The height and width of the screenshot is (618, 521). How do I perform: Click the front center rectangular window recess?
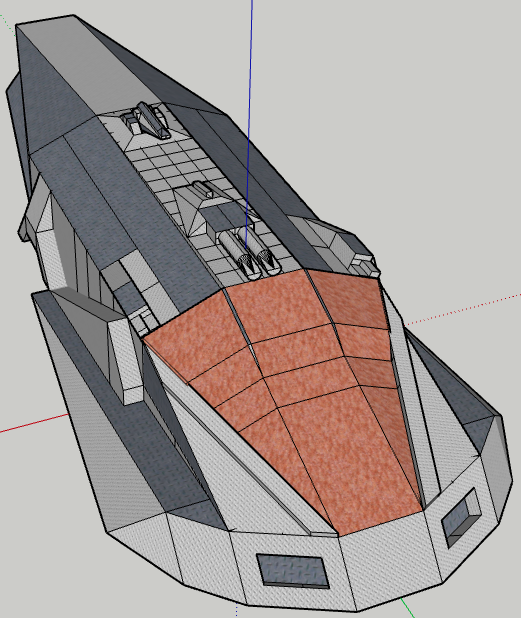292,571
